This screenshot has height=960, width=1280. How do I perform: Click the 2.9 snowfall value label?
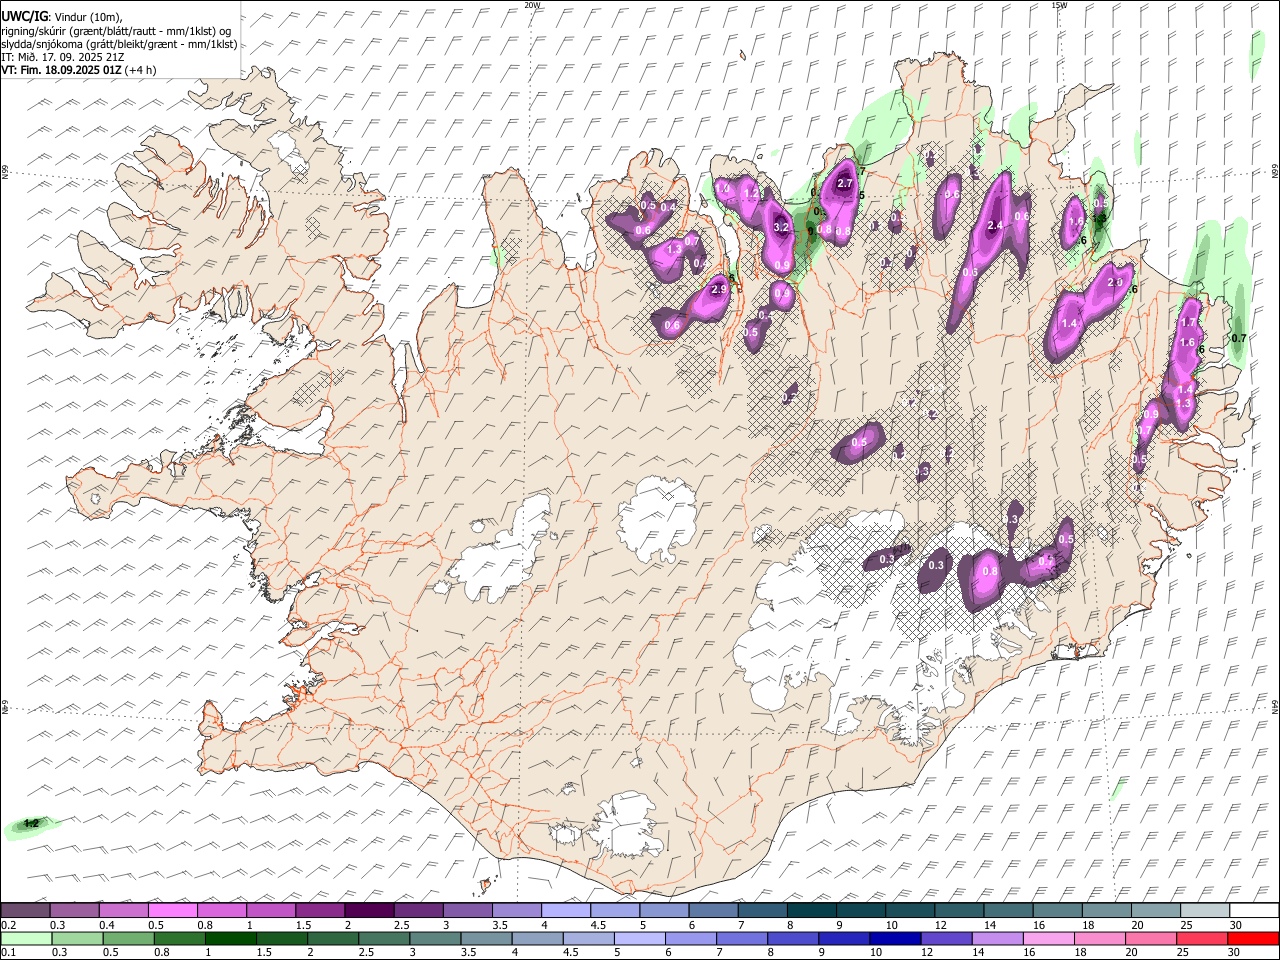point(718,290)
